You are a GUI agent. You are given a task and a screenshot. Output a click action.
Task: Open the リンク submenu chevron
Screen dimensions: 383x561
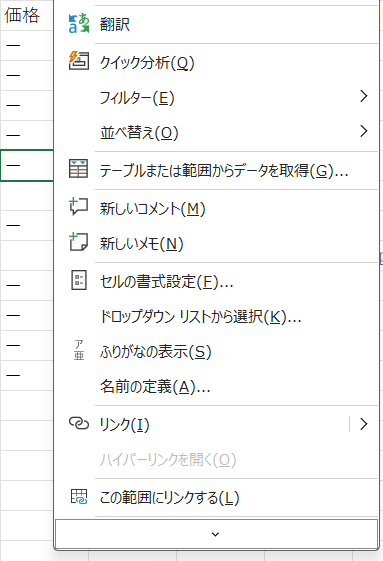363,424
